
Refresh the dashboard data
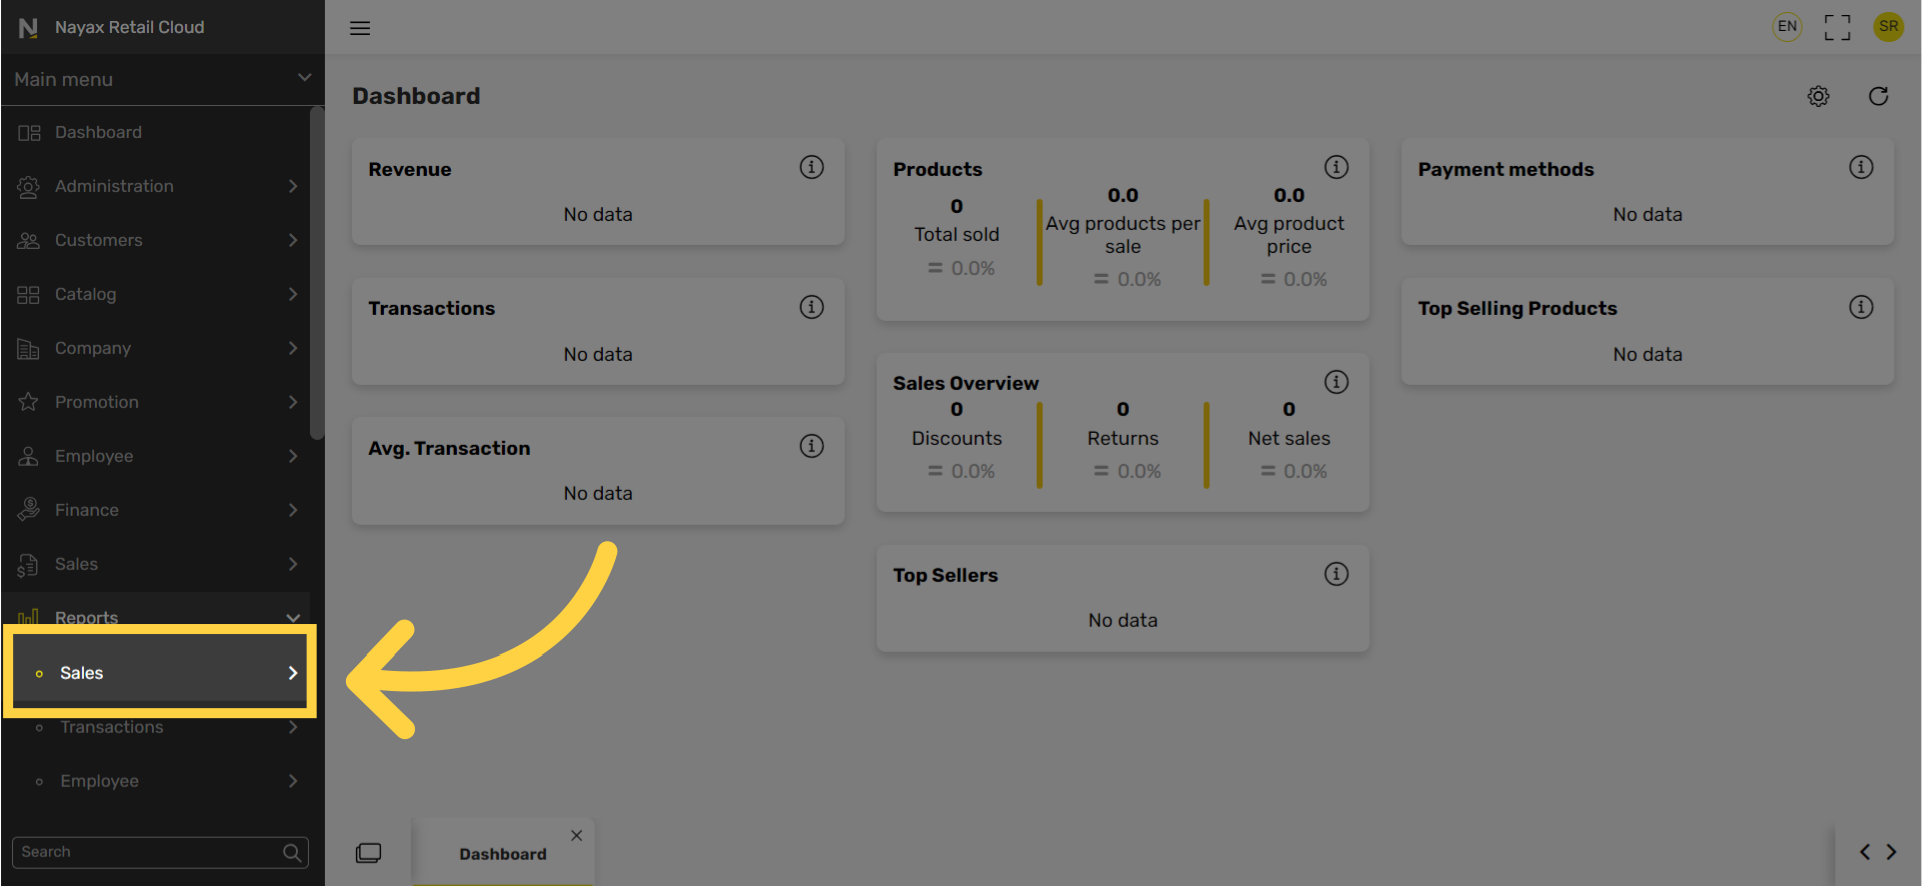tap(1878, 96)
